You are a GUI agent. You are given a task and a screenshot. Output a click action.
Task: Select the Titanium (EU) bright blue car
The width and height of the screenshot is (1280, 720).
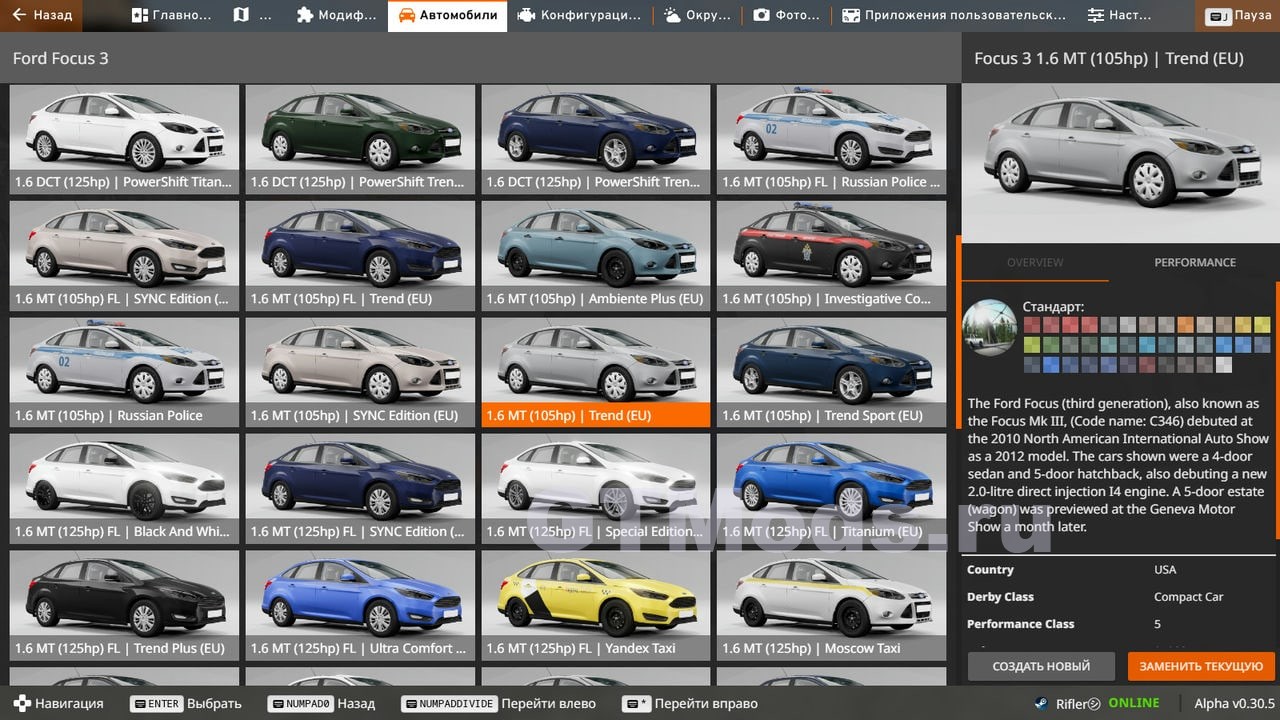point(832,489)
